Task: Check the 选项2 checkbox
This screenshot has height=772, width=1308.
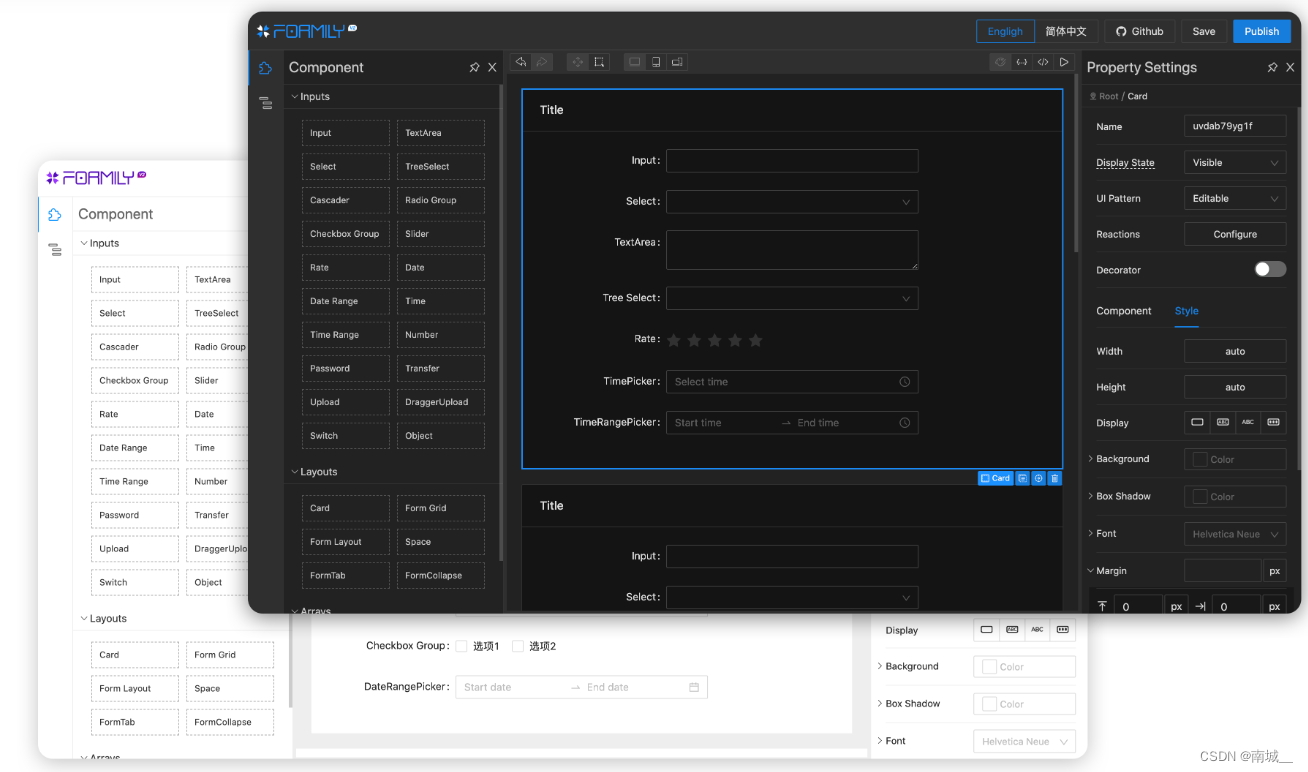Action: 517,645
